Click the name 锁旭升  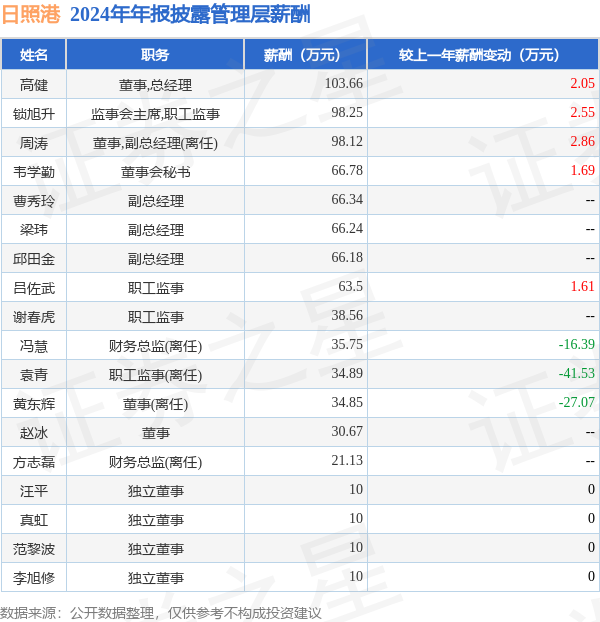pos(34,114)
